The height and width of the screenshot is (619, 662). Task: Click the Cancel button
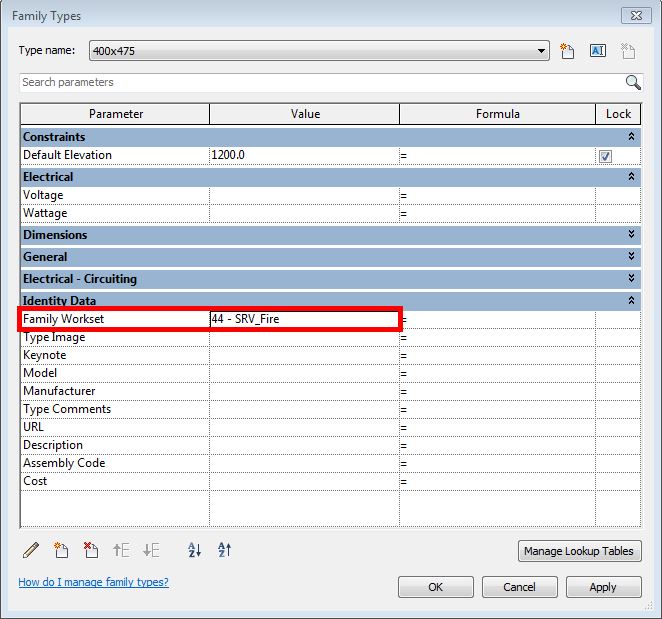520,587
